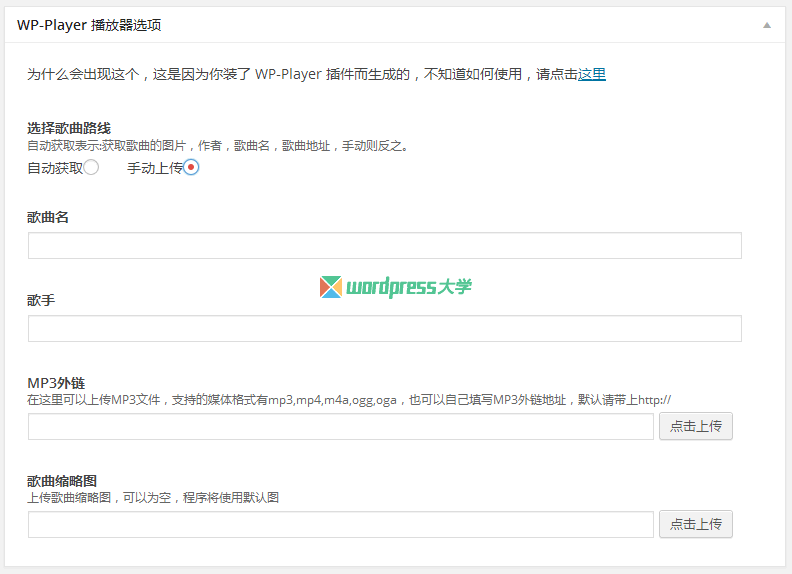
Task: Click the 歌曲名 label
Action: click(x=47, y=217)
